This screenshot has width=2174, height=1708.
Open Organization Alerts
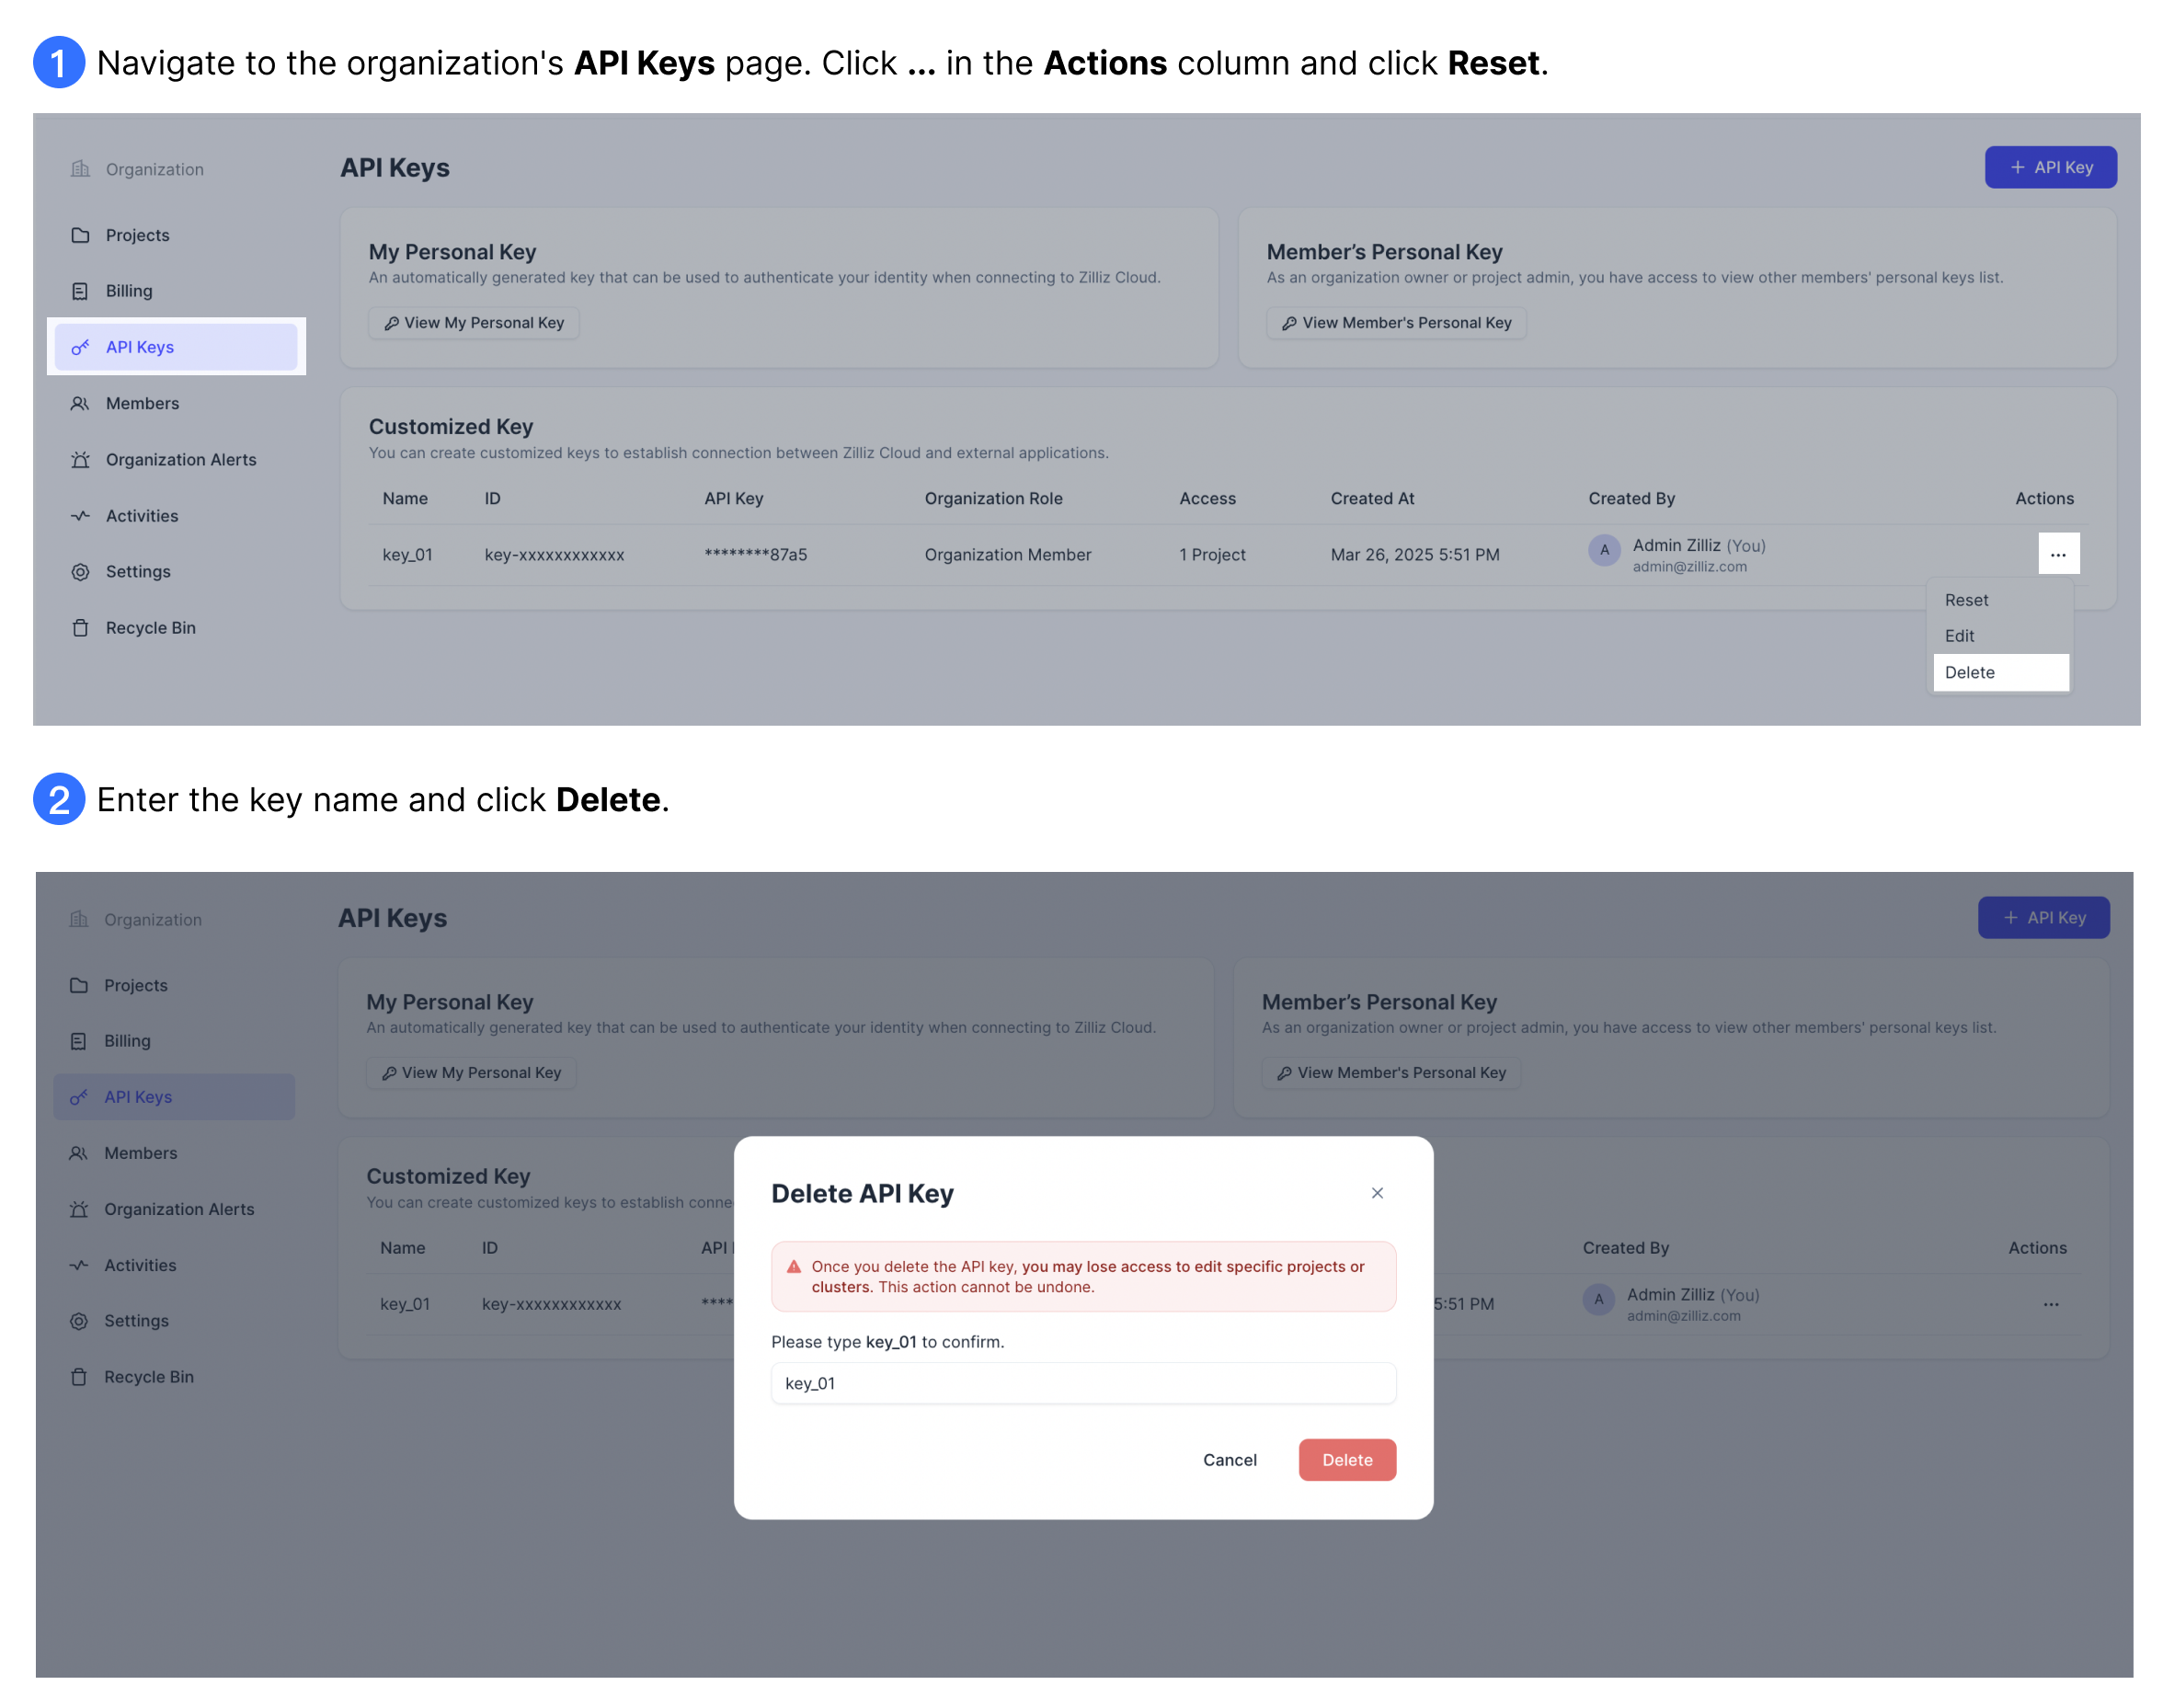(181, 459)
